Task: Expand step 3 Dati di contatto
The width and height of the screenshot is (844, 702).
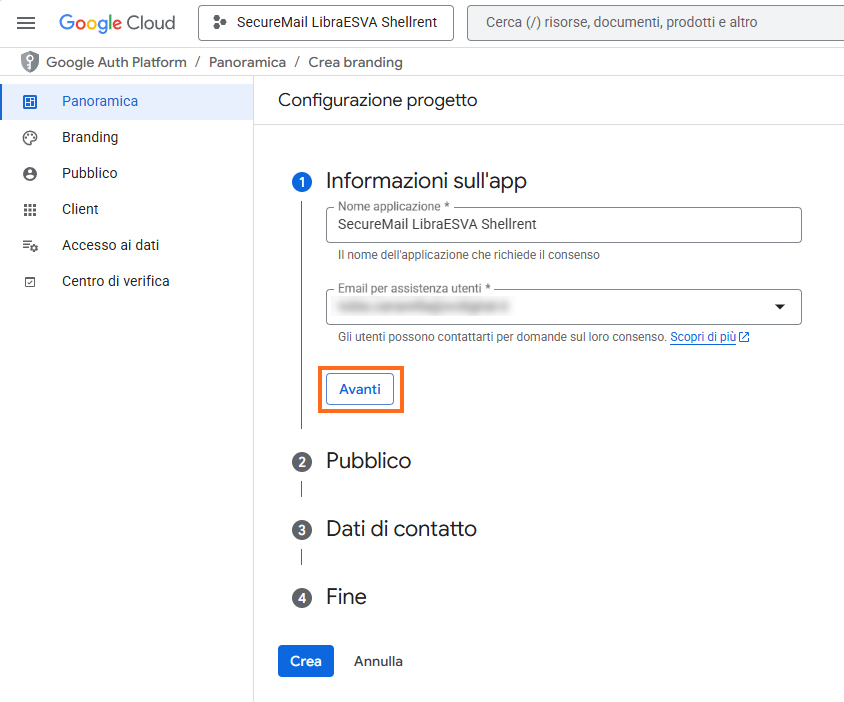Action: coord(400,529)
